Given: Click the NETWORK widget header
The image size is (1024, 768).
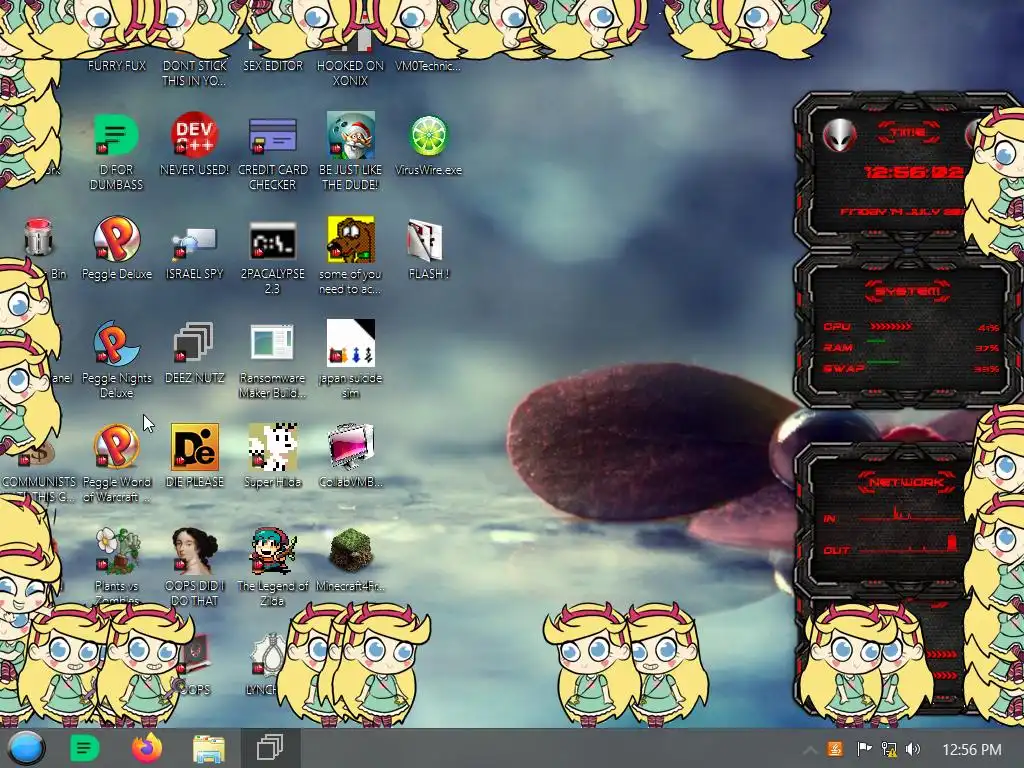Looking at the screenshot, I should tap(906, 483).
